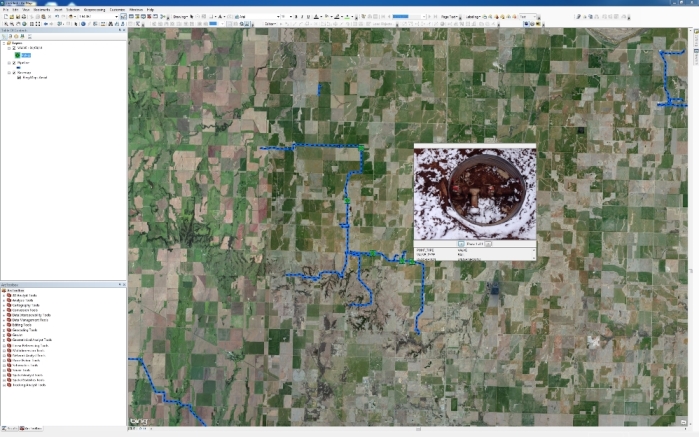
Task: Click the New map document icon
Action: pos(6,16)
